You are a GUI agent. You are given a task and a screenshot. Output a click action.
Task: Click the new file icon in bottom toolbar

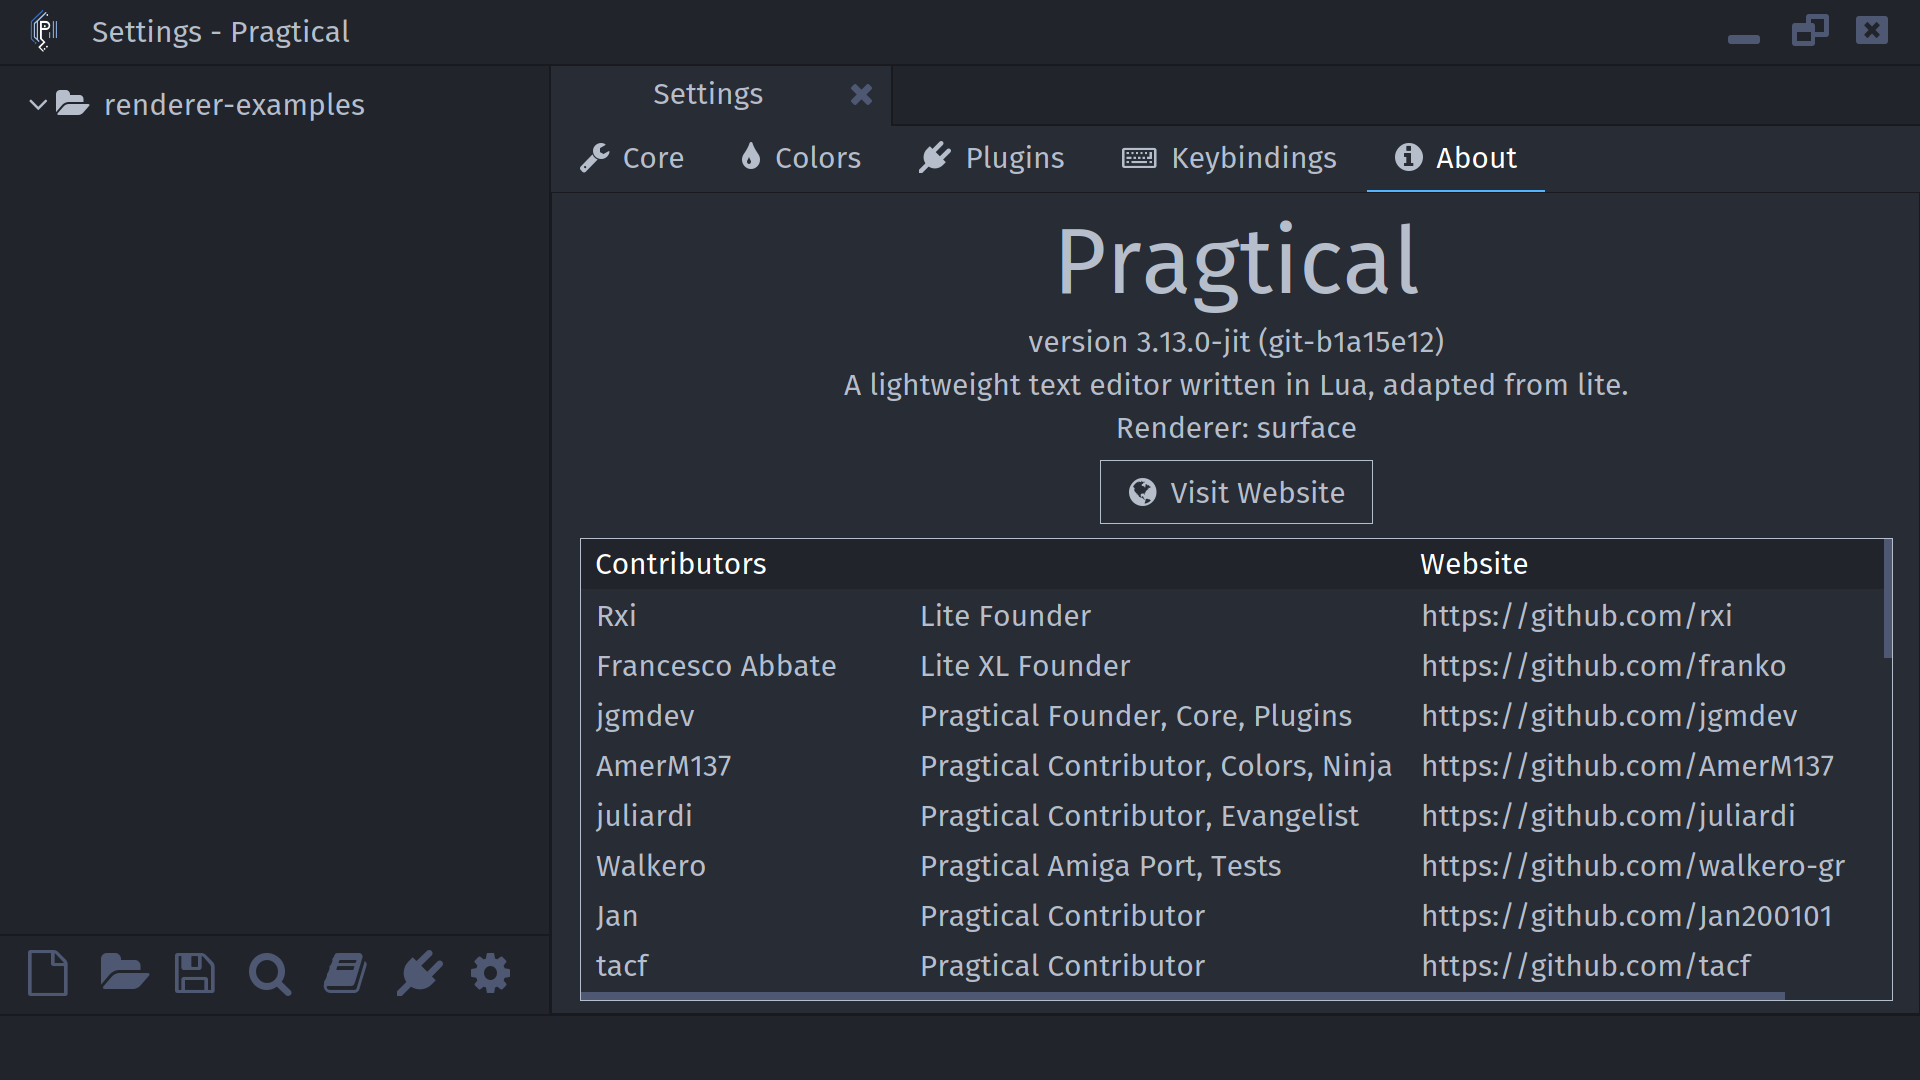coord(48,973)
